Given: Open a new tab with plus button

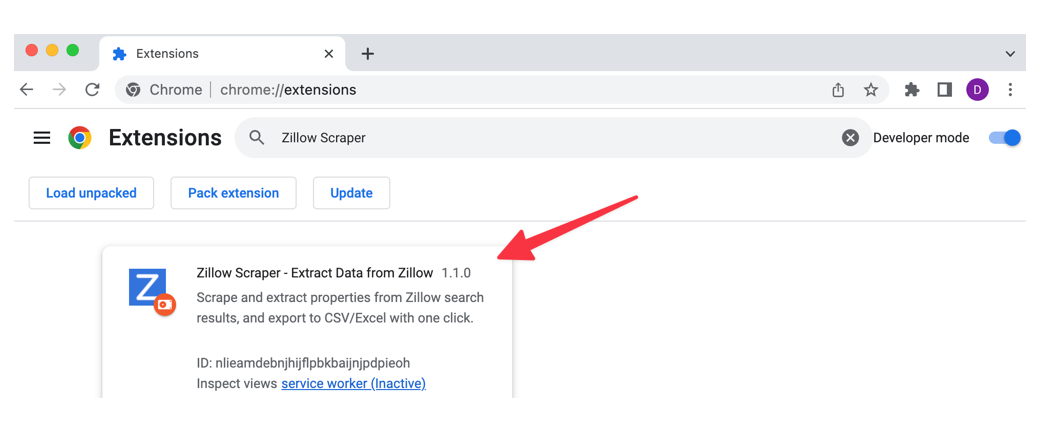Looking at the screenshot, I should coord(367,54).
